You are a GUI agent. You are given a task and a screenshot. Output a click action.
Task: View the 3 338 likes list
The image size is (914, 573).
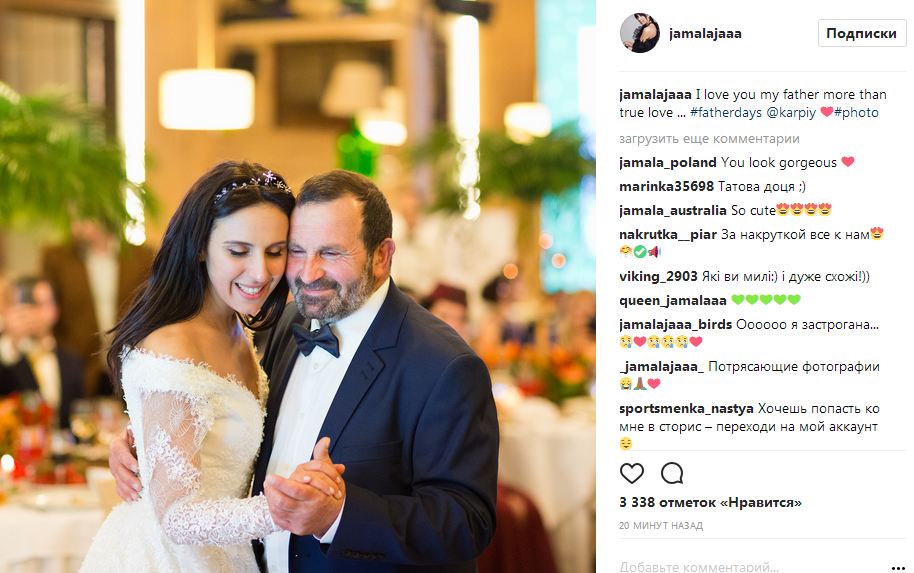coord(710,502)
